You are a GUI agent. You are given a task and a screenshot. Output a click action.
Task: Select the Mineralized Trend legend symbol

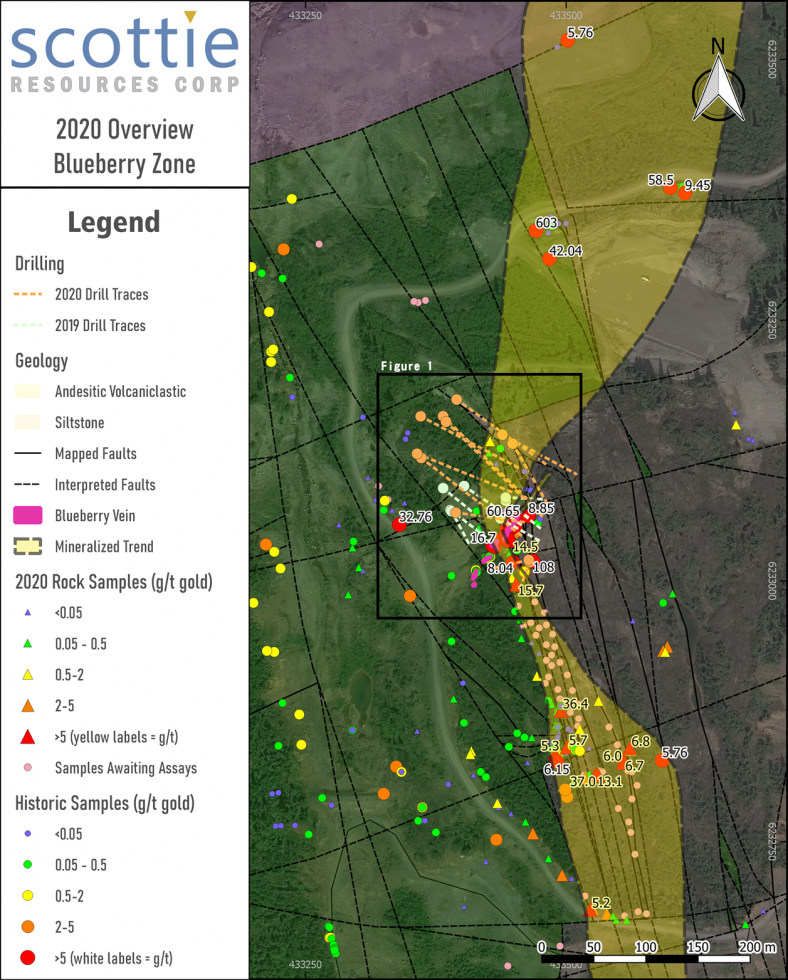click(x=29, y=547)
